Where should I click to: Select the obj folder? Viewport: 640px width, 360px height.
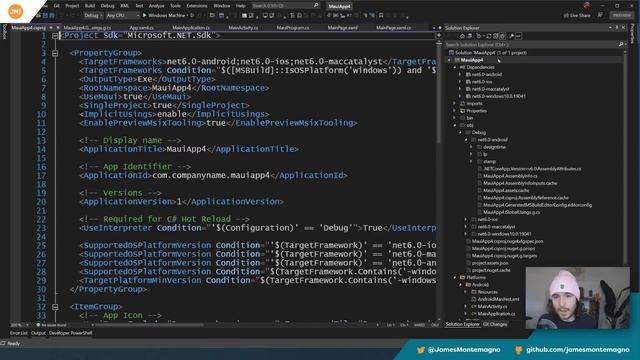(x=470, y=125)
